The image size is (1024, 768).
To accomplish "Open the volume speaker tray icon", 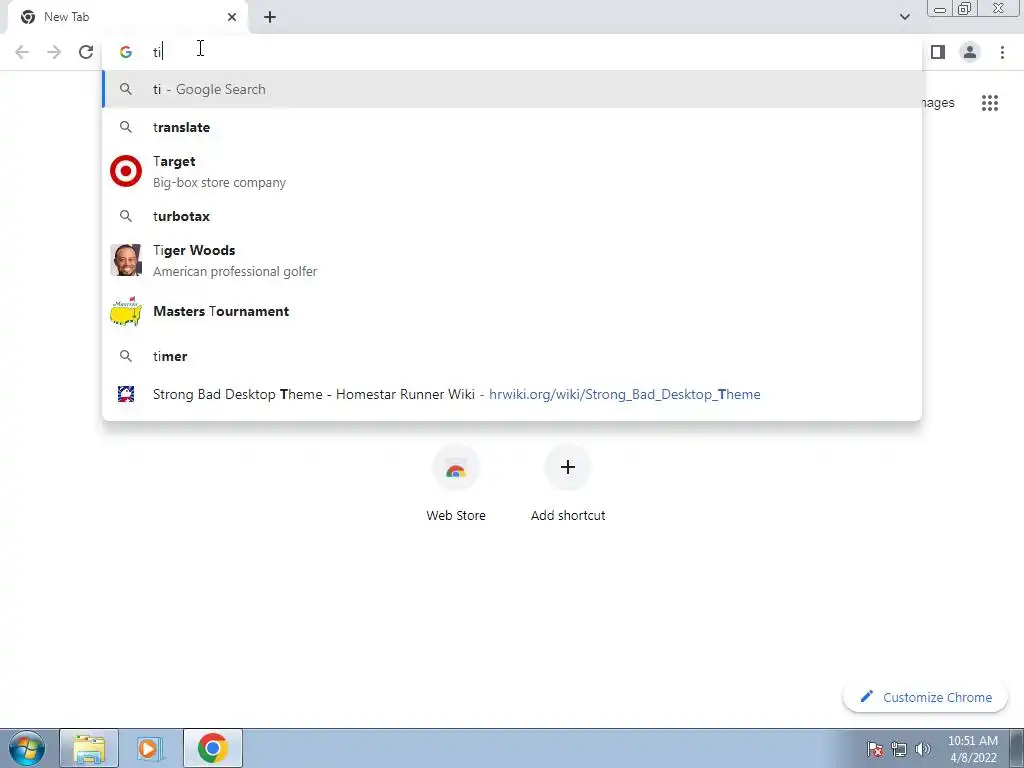I will point(923,749).
